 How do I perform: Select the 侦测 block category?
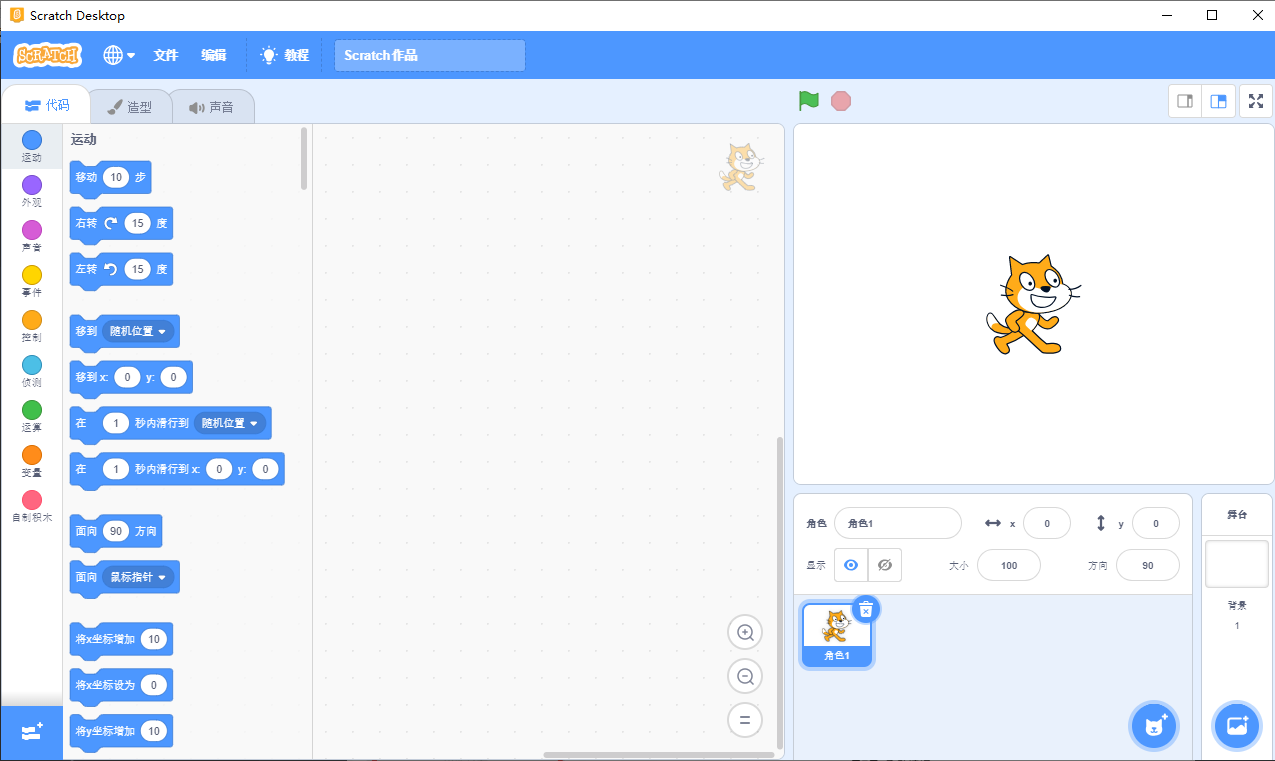click(32, 371)
